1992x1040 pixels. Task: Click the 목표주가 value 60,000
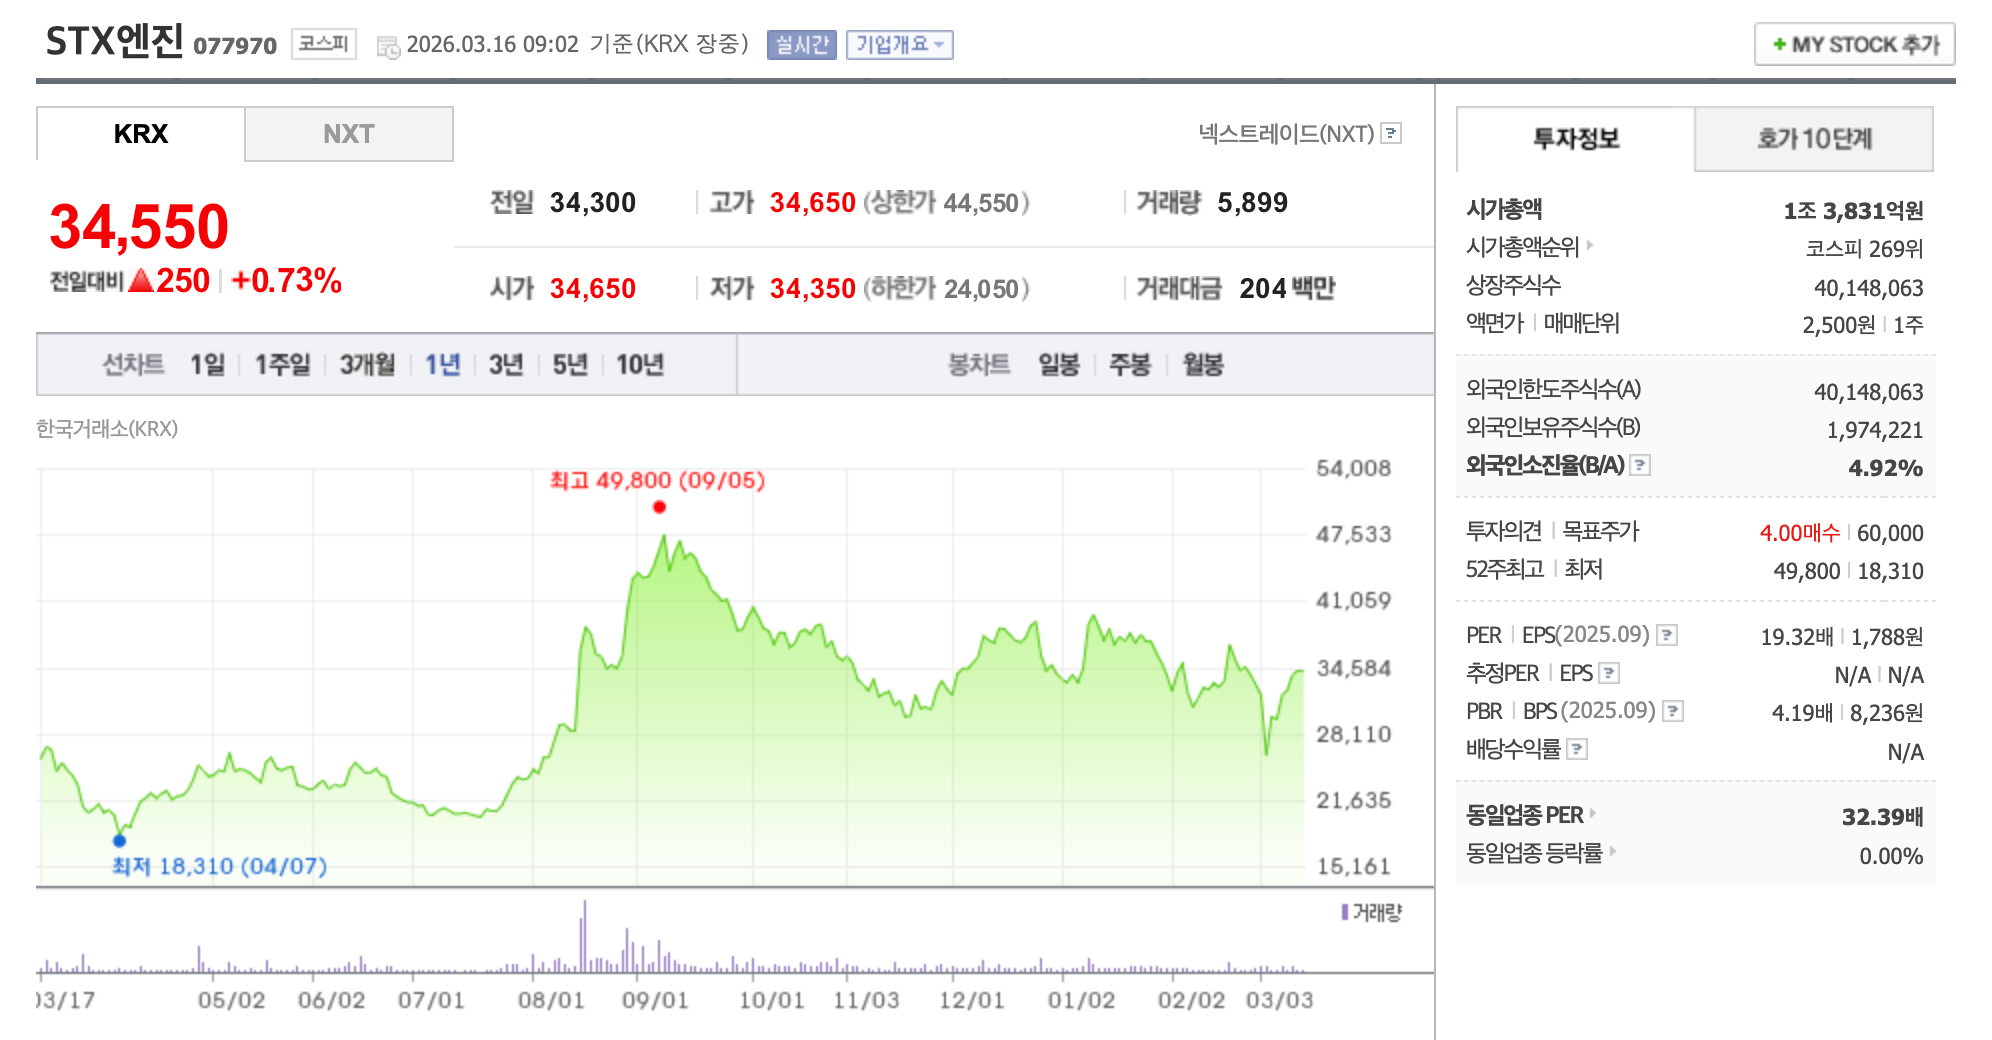point(1890,533)
